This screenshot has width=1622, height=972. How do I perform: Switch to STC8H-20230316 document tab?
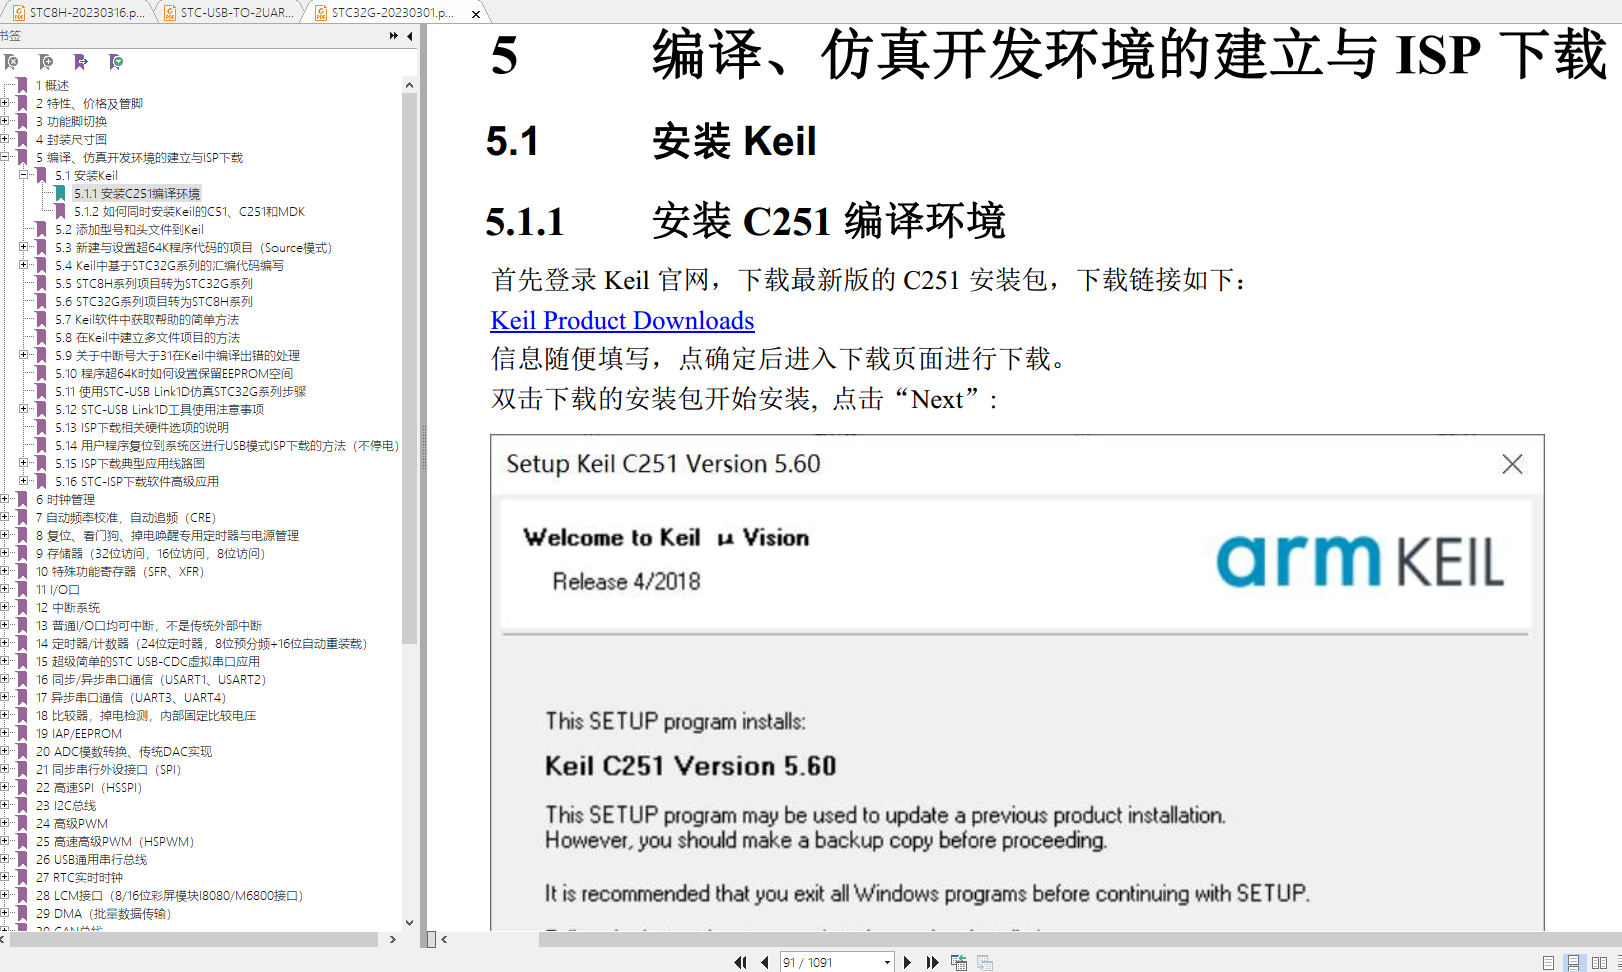[x=78, y=12]
